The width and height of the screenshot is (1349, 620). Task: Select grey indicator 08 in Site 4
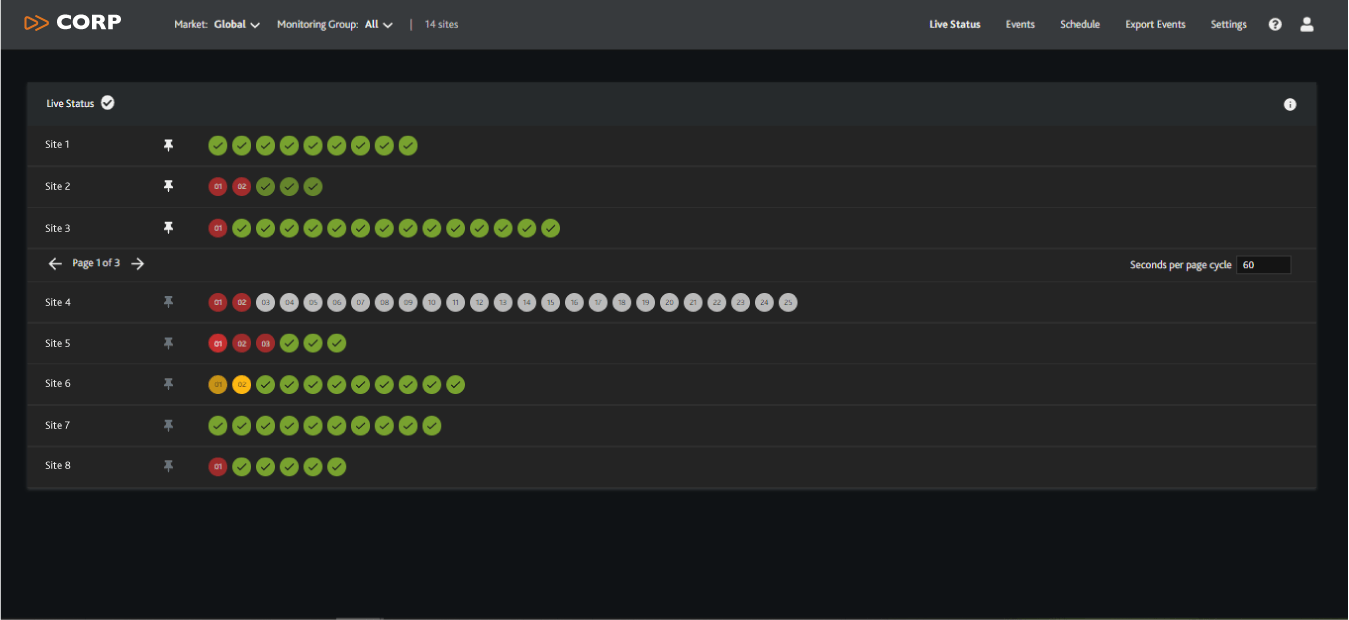pyautogui.click(x=384, y=302)
